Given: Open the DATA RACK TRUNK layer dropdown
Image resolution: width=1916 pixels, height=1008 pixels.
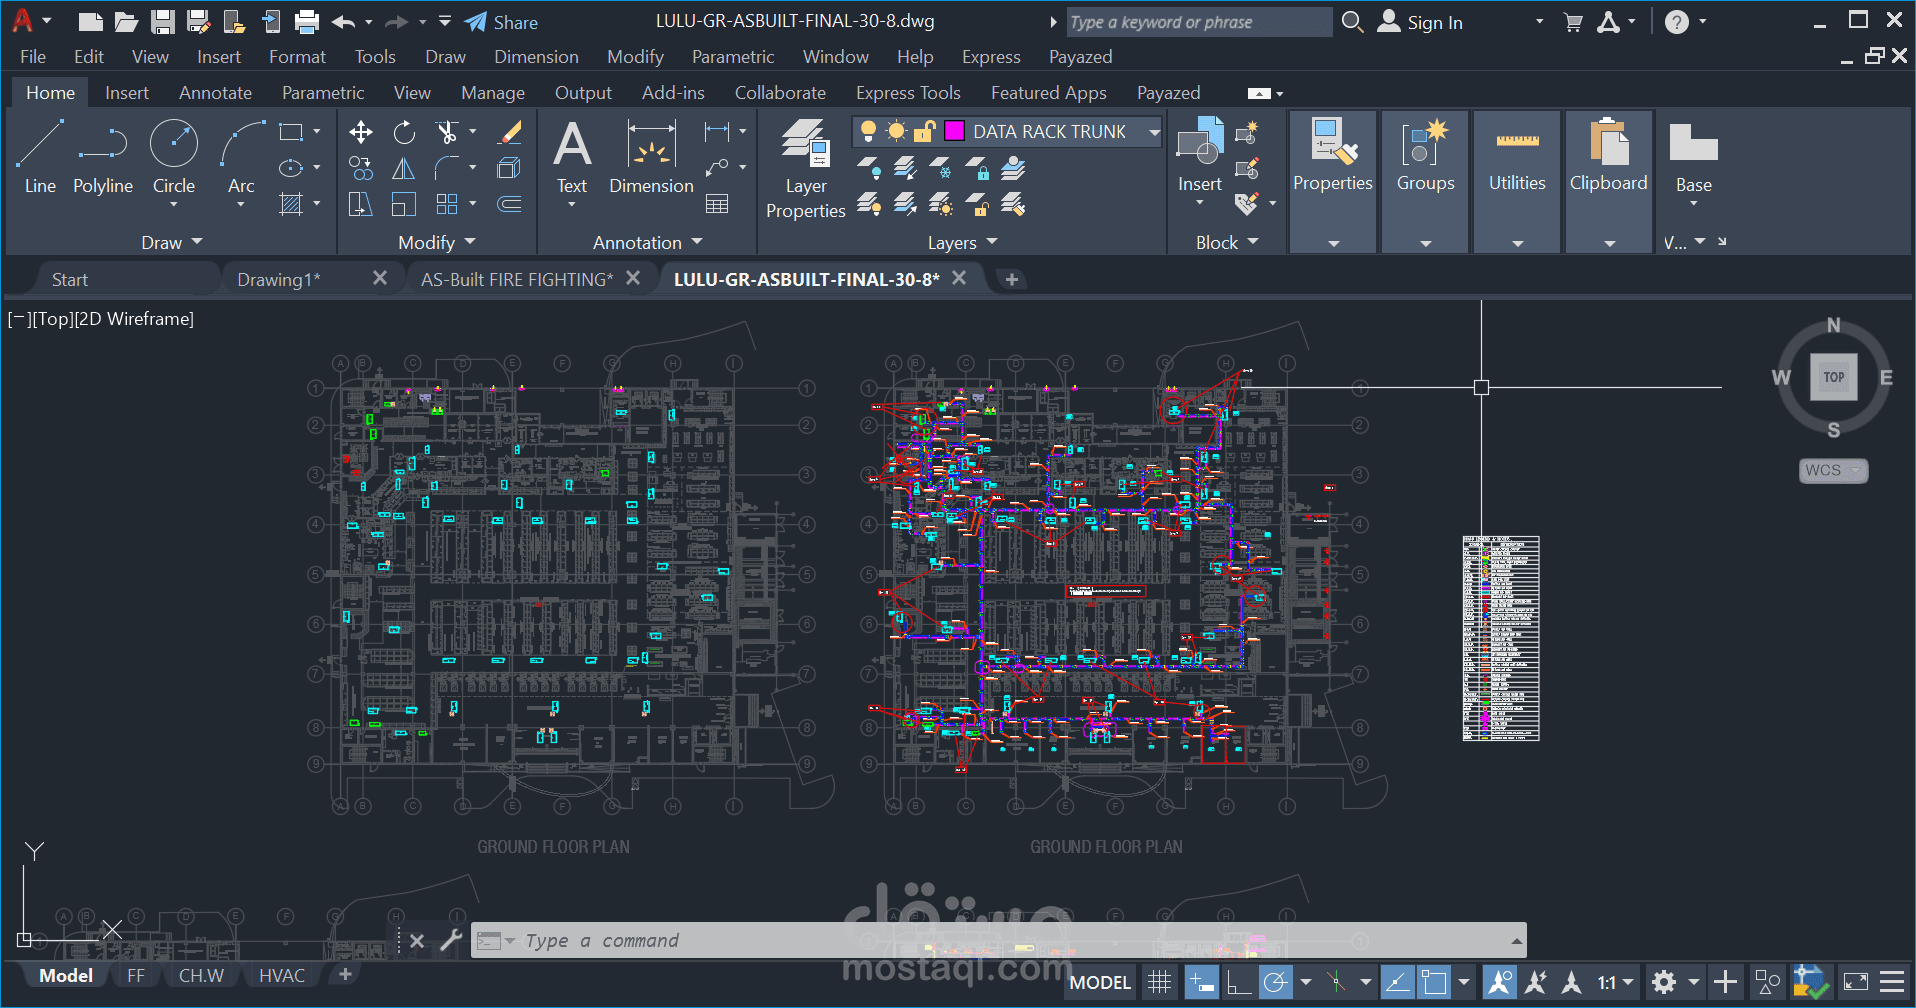Looking at the screenshot, I should click(1155, 131).
